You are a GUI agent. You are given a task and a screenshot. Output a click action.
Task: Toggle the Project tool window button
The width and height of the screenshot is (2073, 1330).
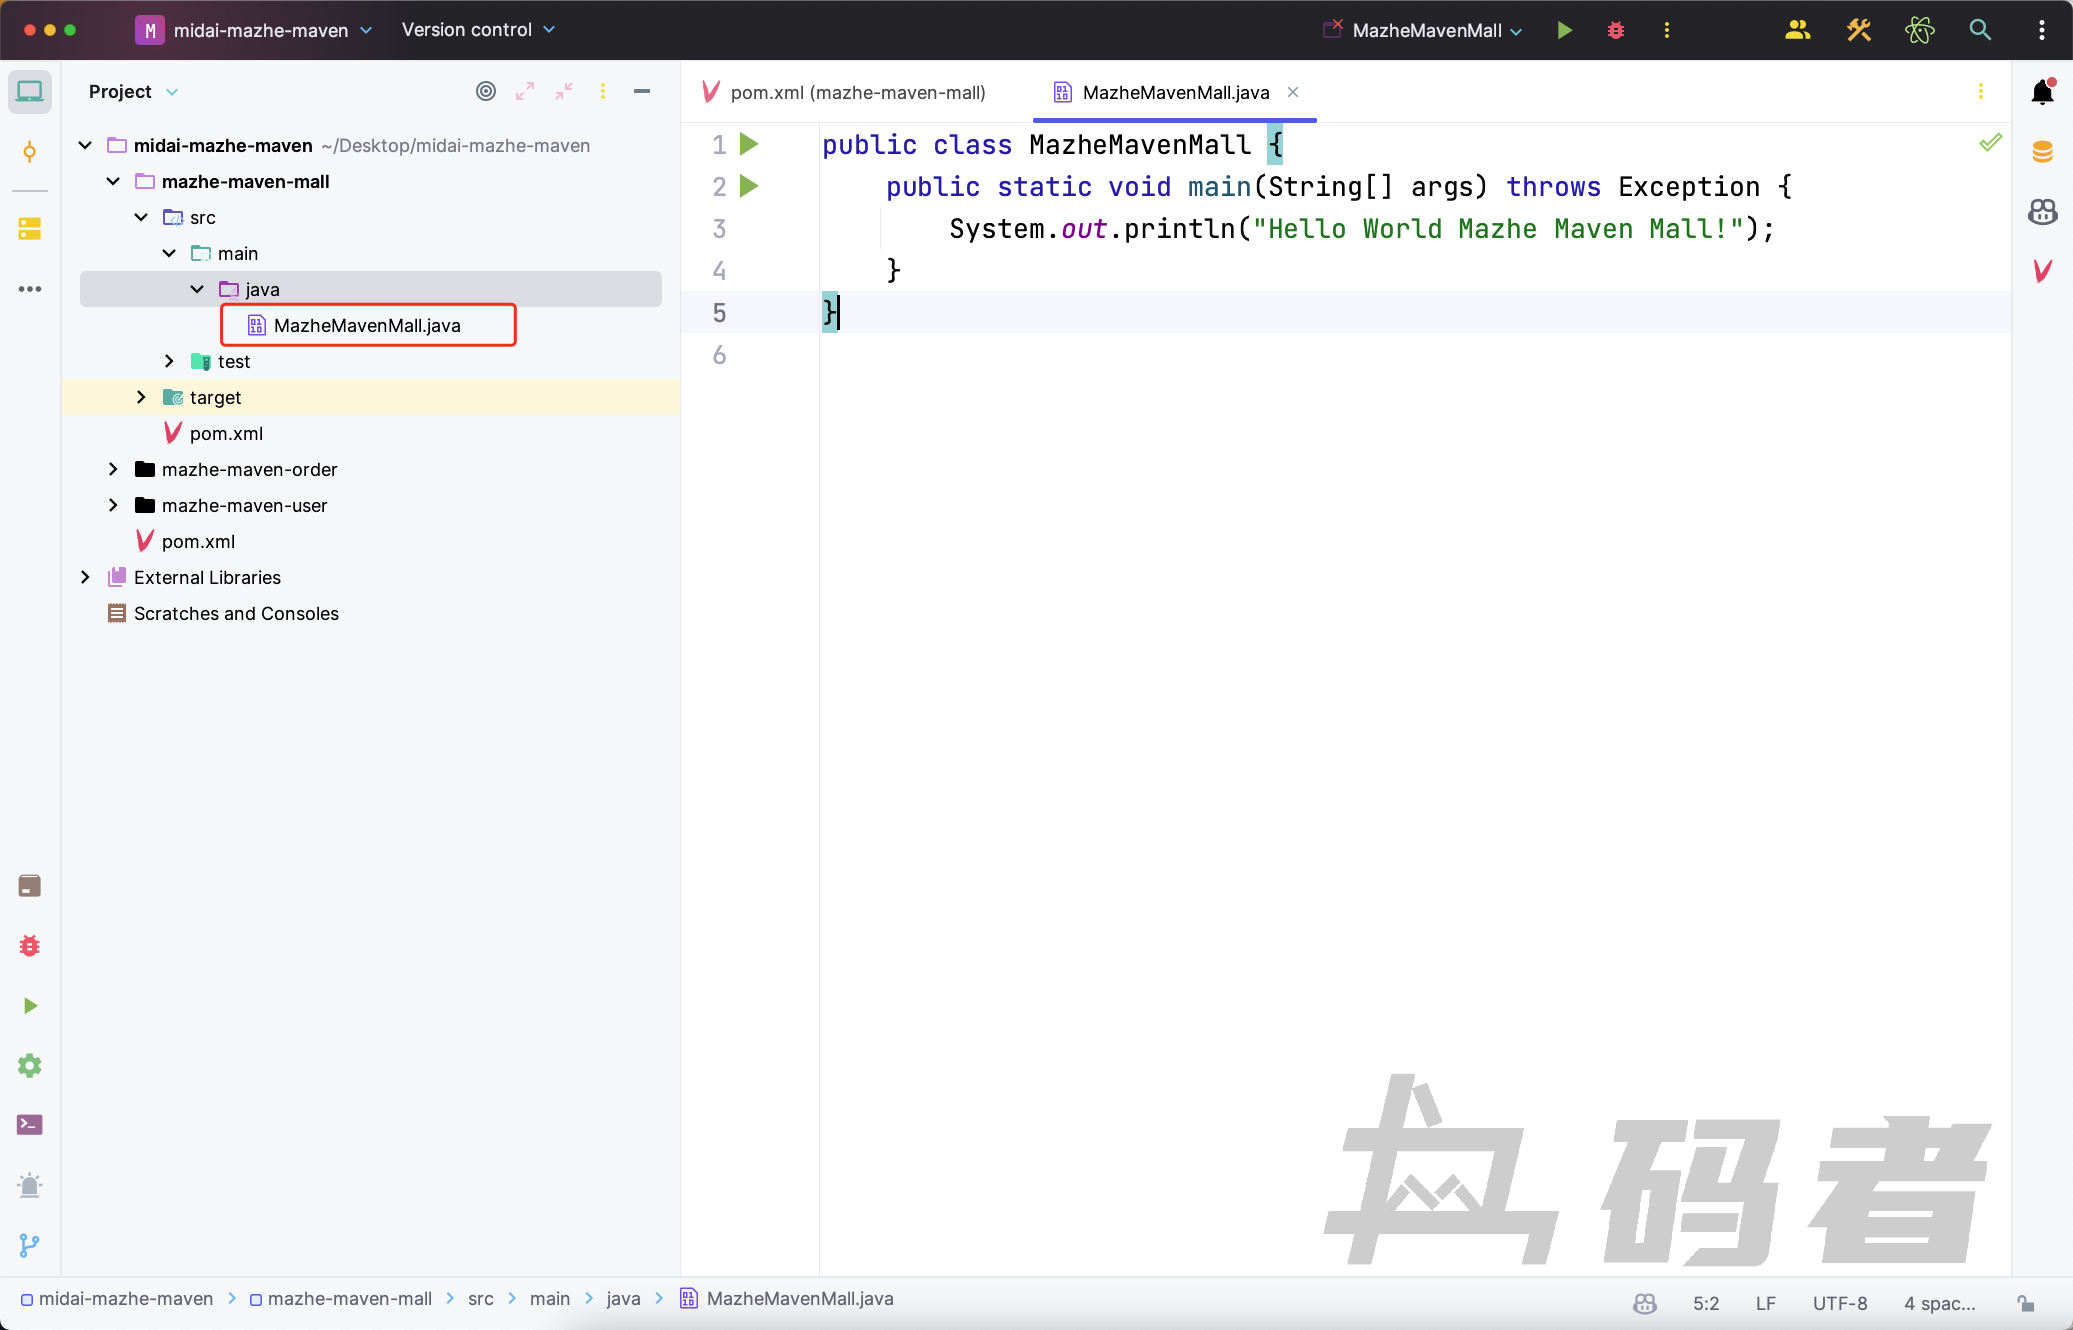[30, 92]
